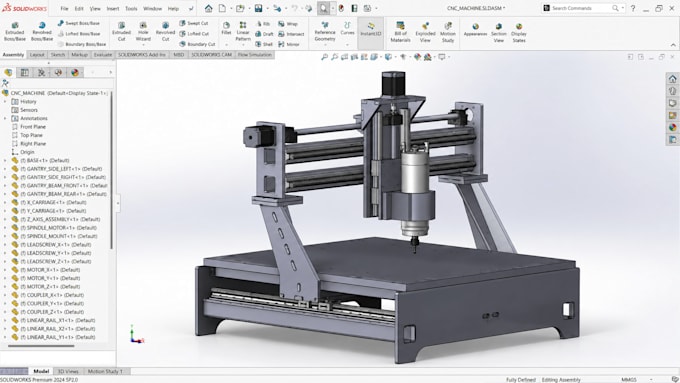Screen dimensions: 680x383
Task: Select Top Plane in feature tree
Action: coord(31,135)
